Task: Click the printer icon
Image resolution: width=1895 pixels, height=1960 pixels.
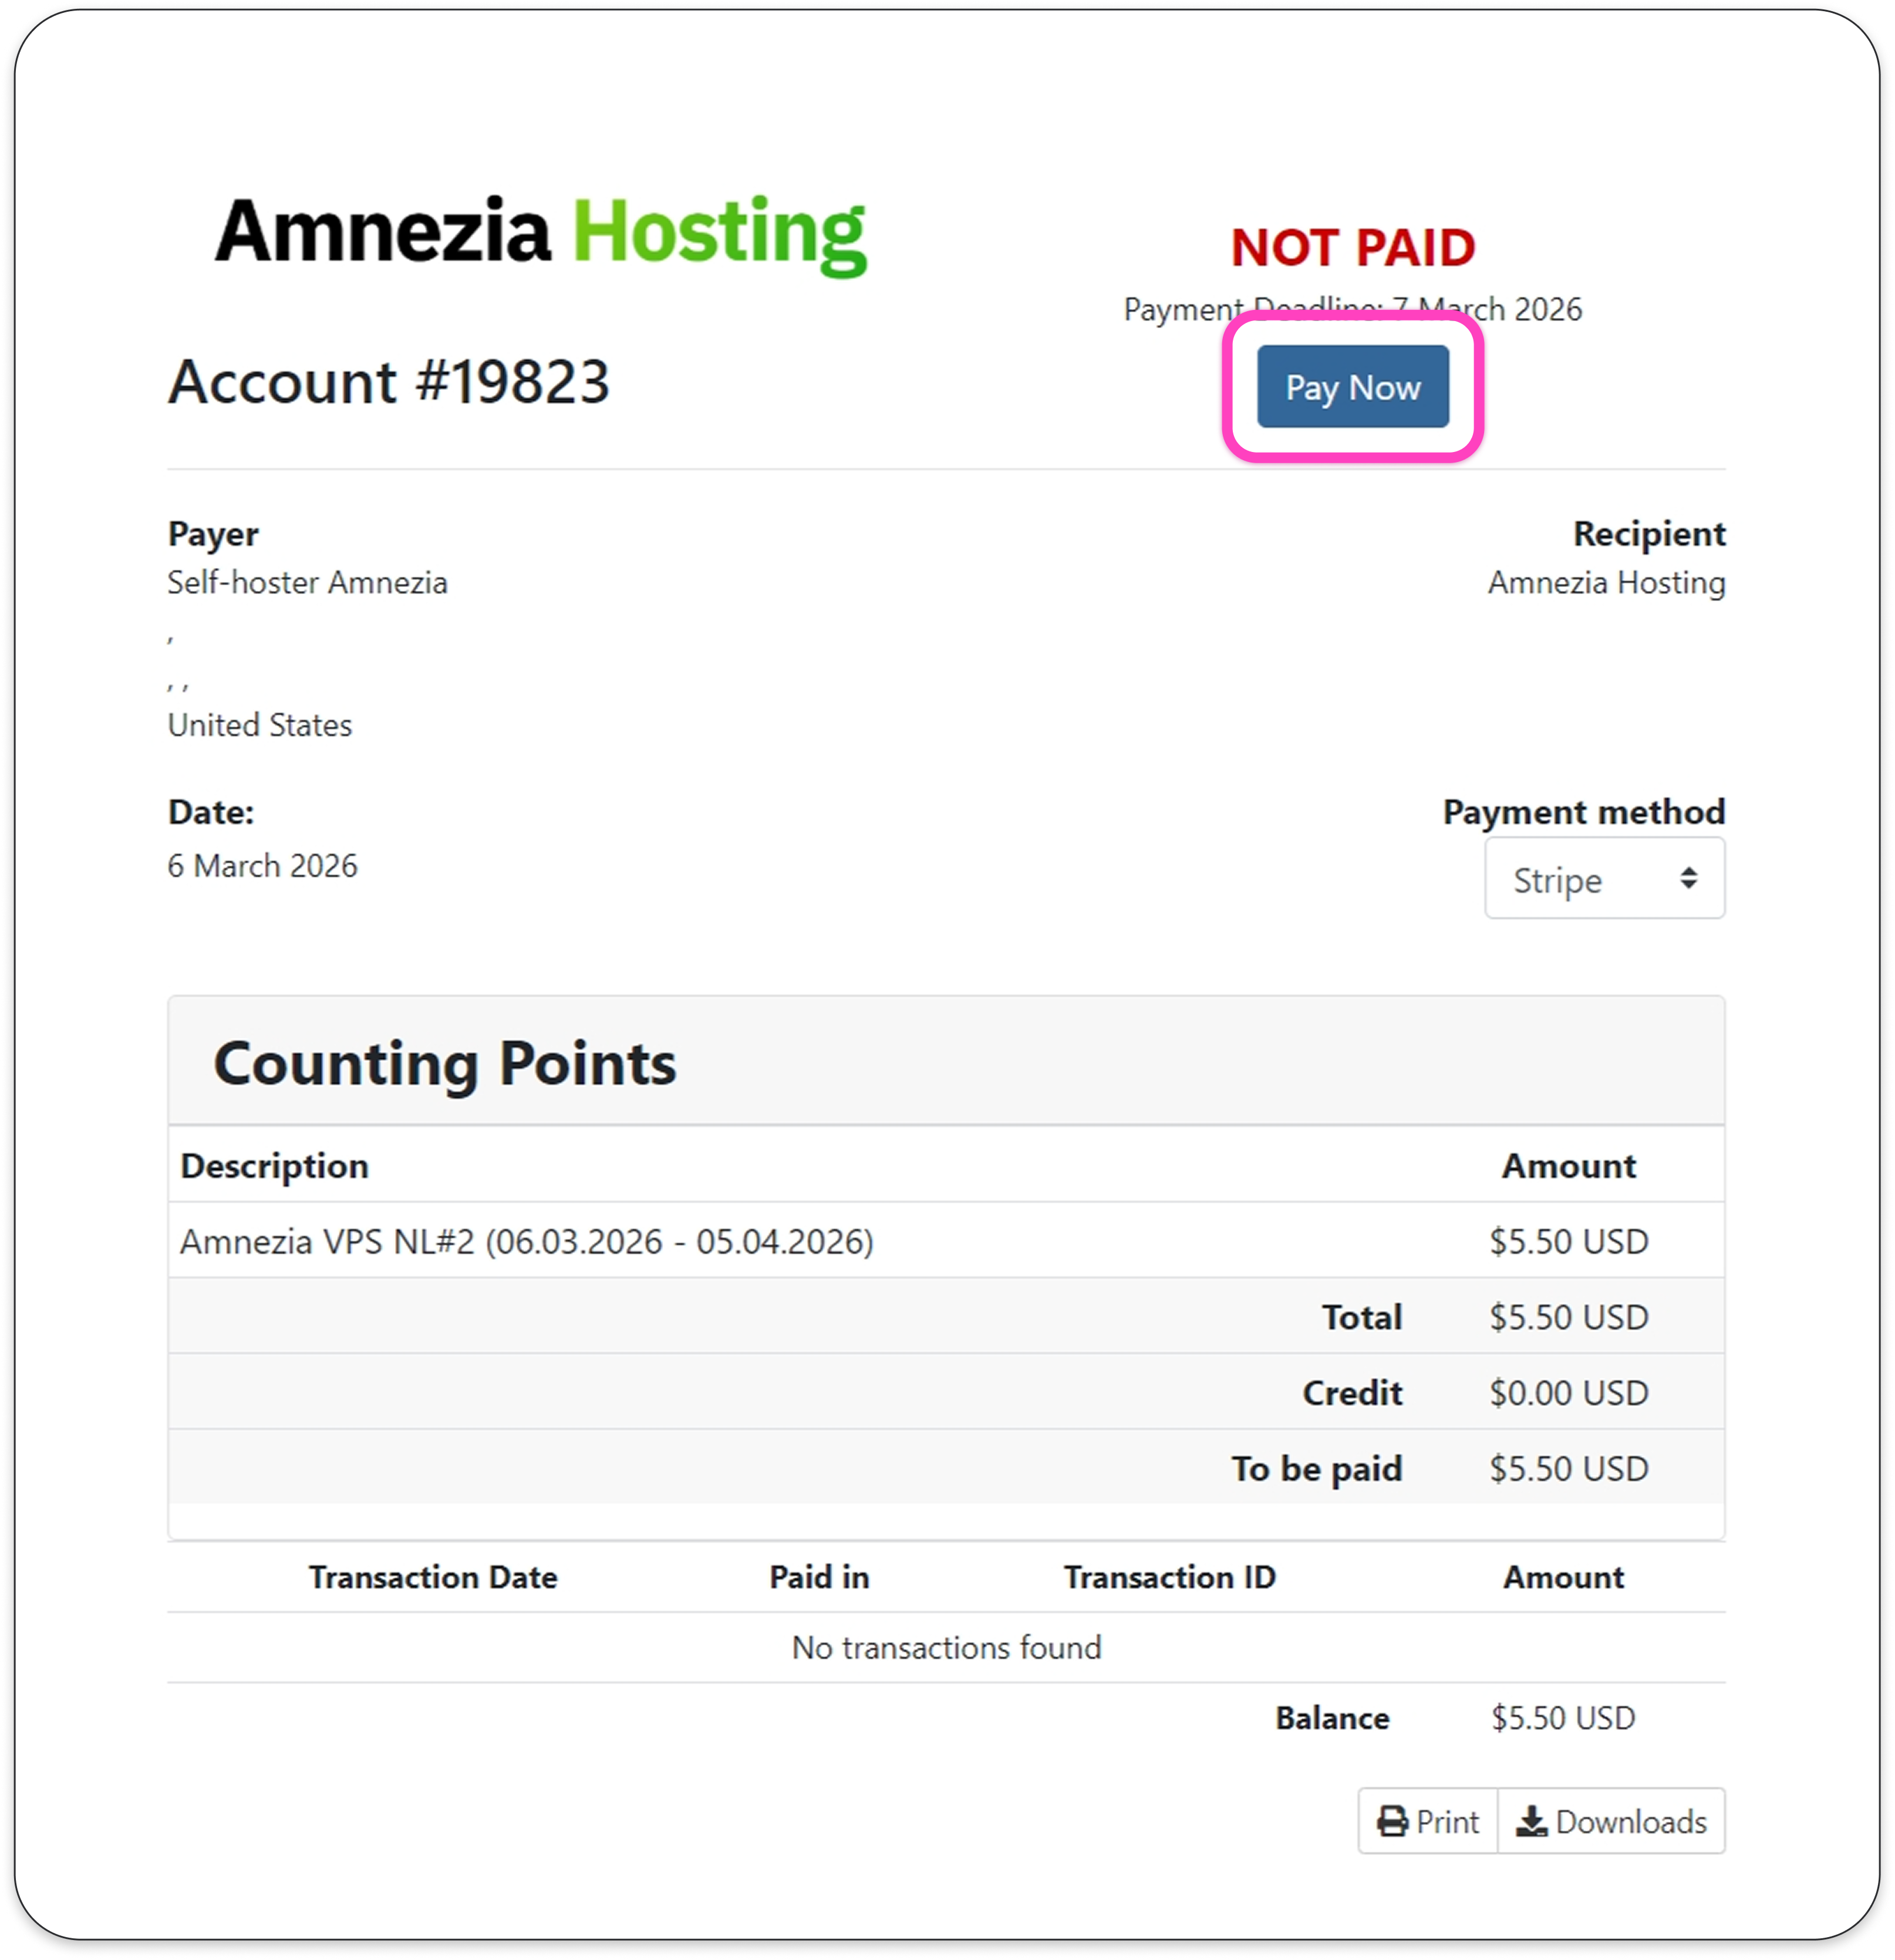Action: pos(1392,1821)
